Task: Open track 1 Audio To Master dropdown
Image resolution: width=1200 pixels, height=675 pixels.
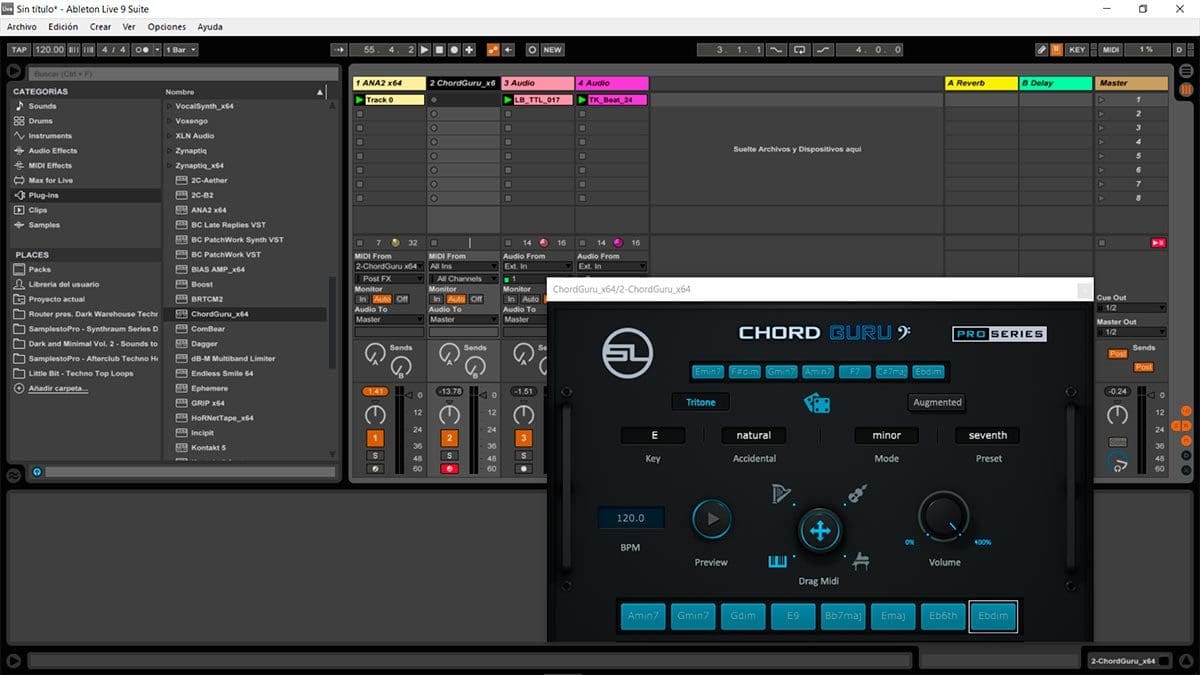Action: click(390, 320)
